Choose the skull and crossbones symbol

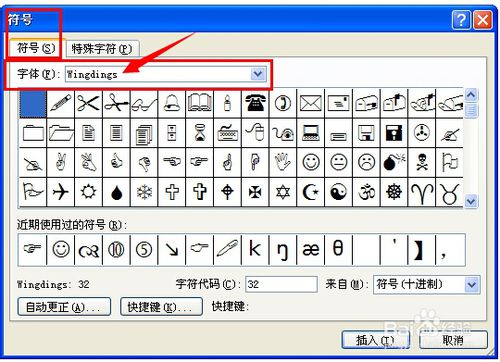(422, 163)
